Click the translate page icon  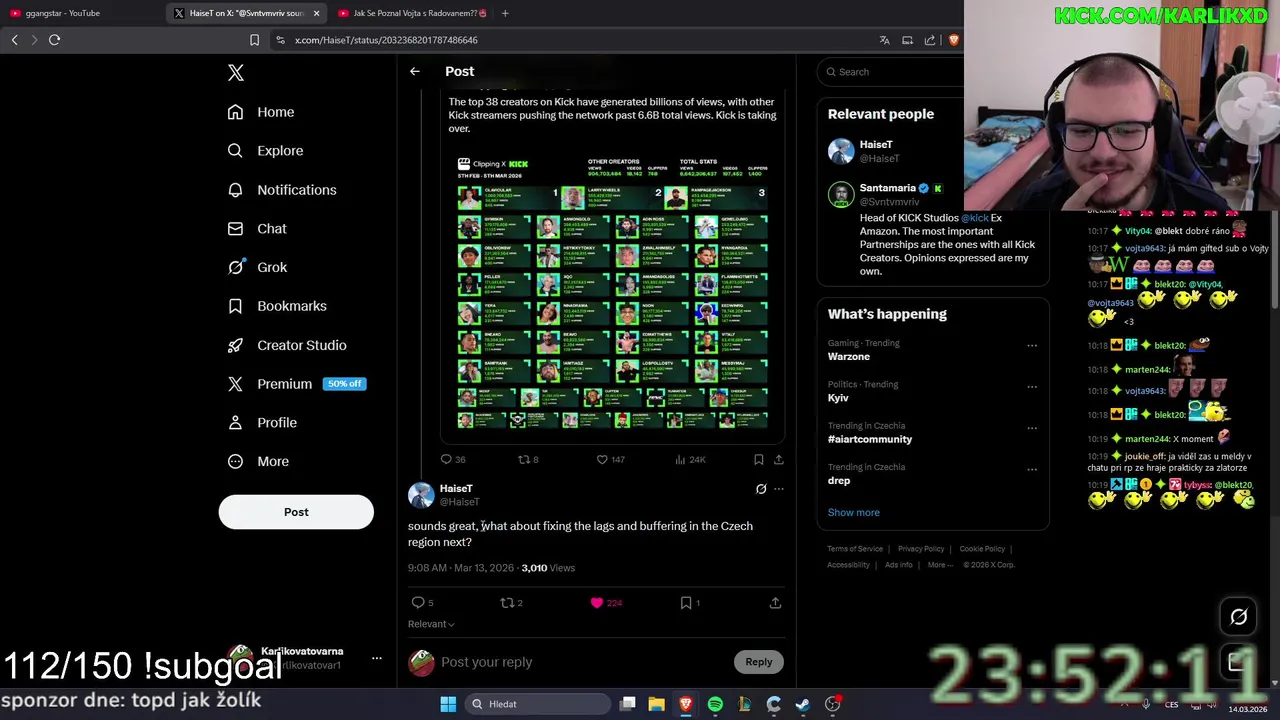884,40
